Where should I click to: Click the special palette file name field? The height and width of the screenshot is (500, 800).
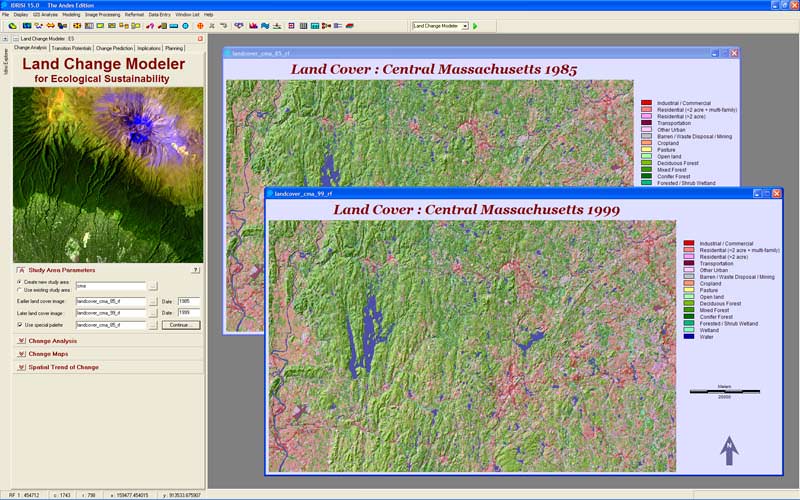(111, 325)
